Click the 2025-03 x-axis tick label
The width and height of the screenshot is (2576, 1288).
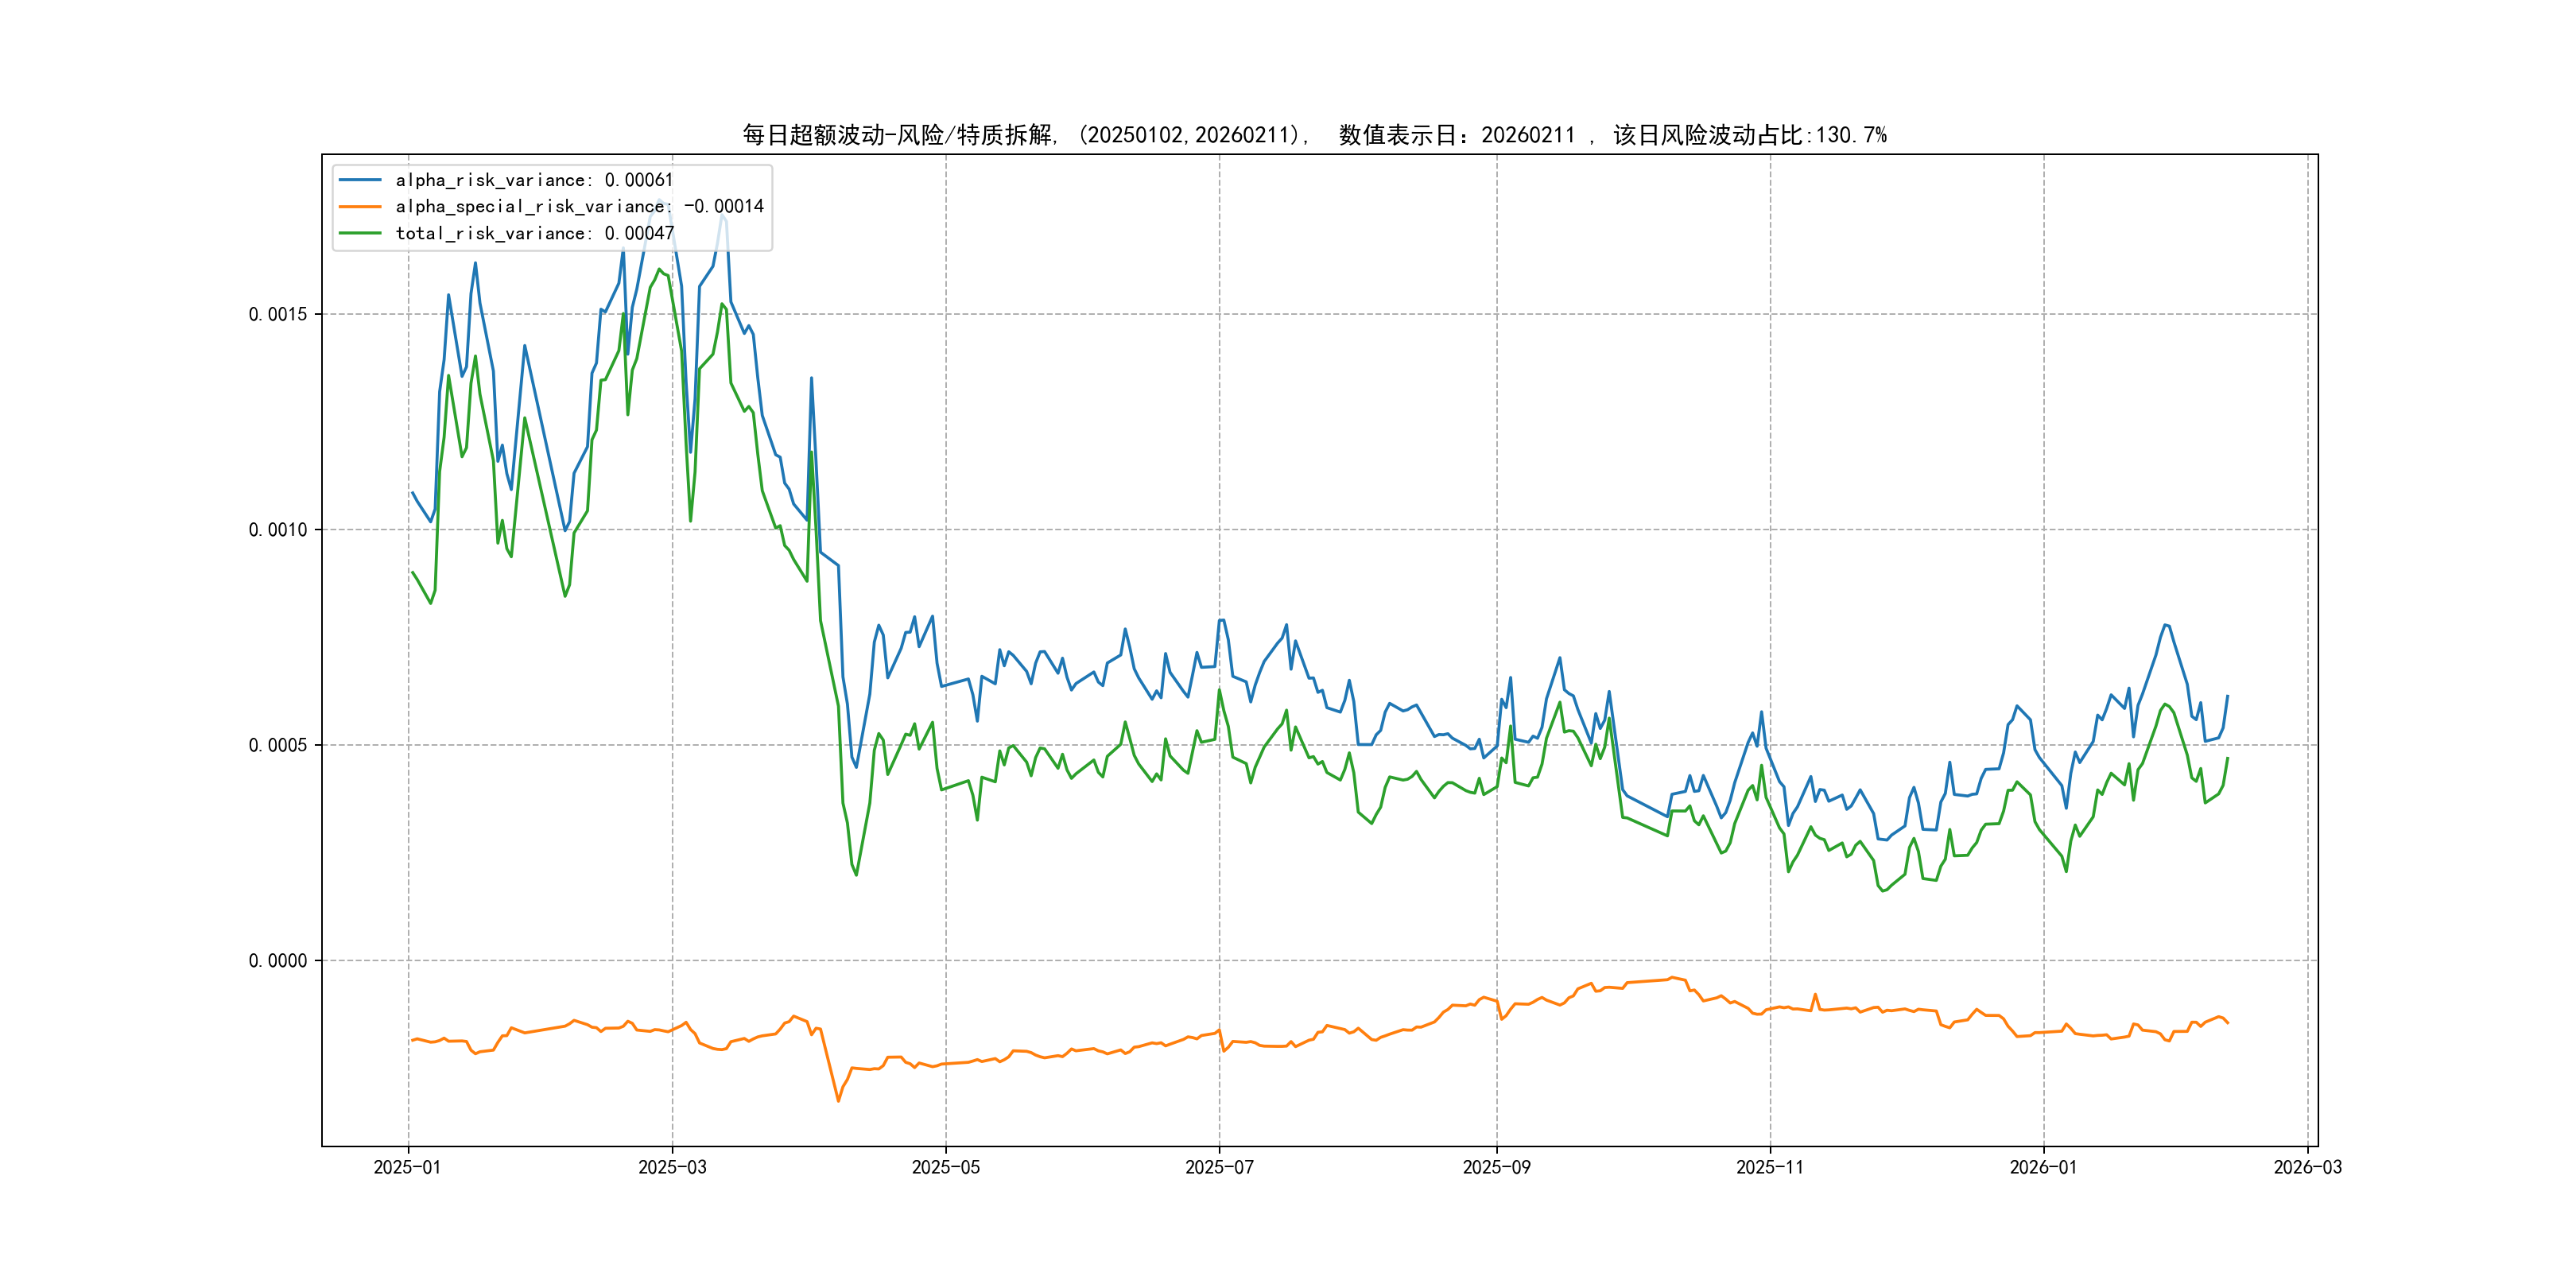point(672,1168)
